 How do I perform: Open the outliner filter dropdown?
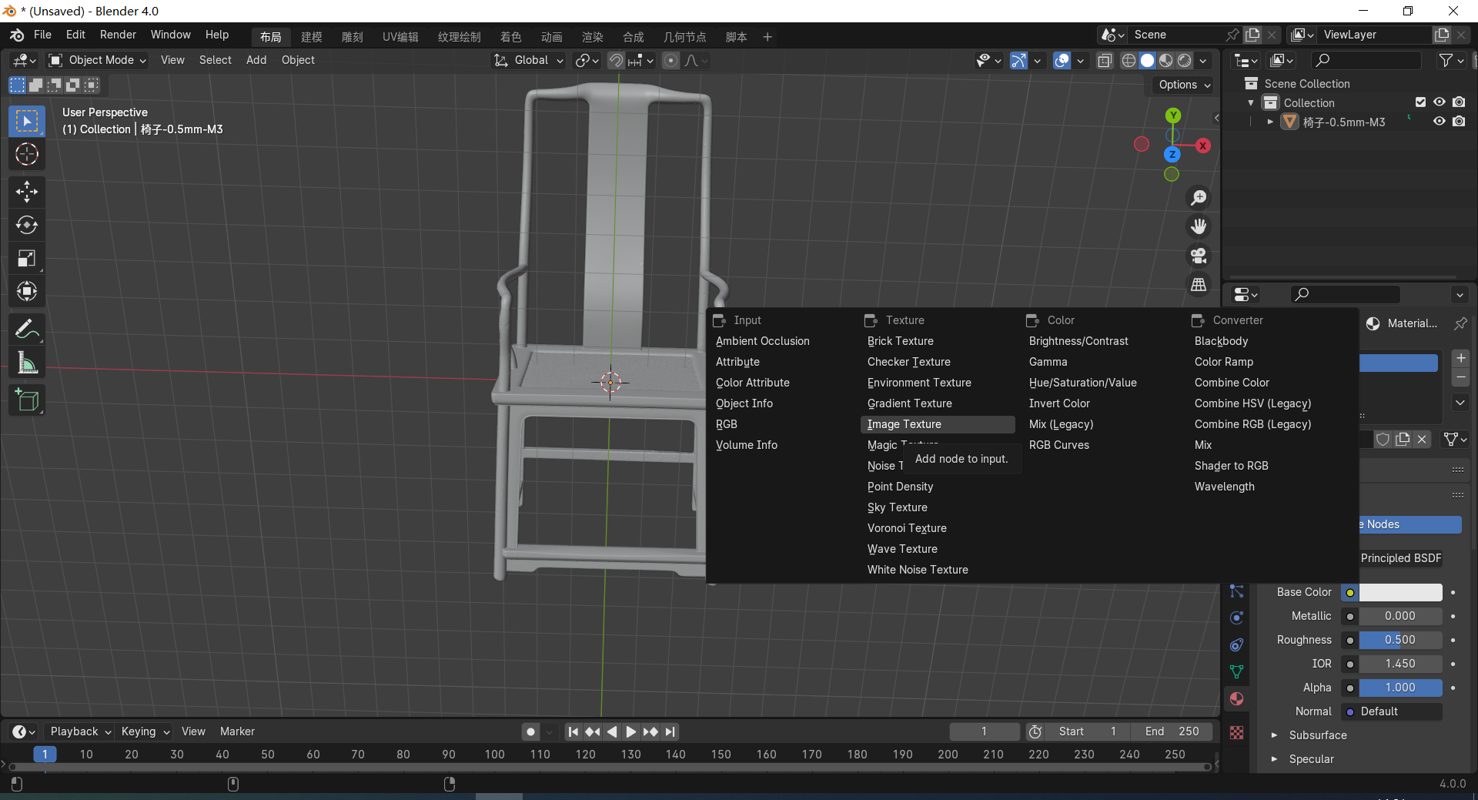pos(1451,61)
